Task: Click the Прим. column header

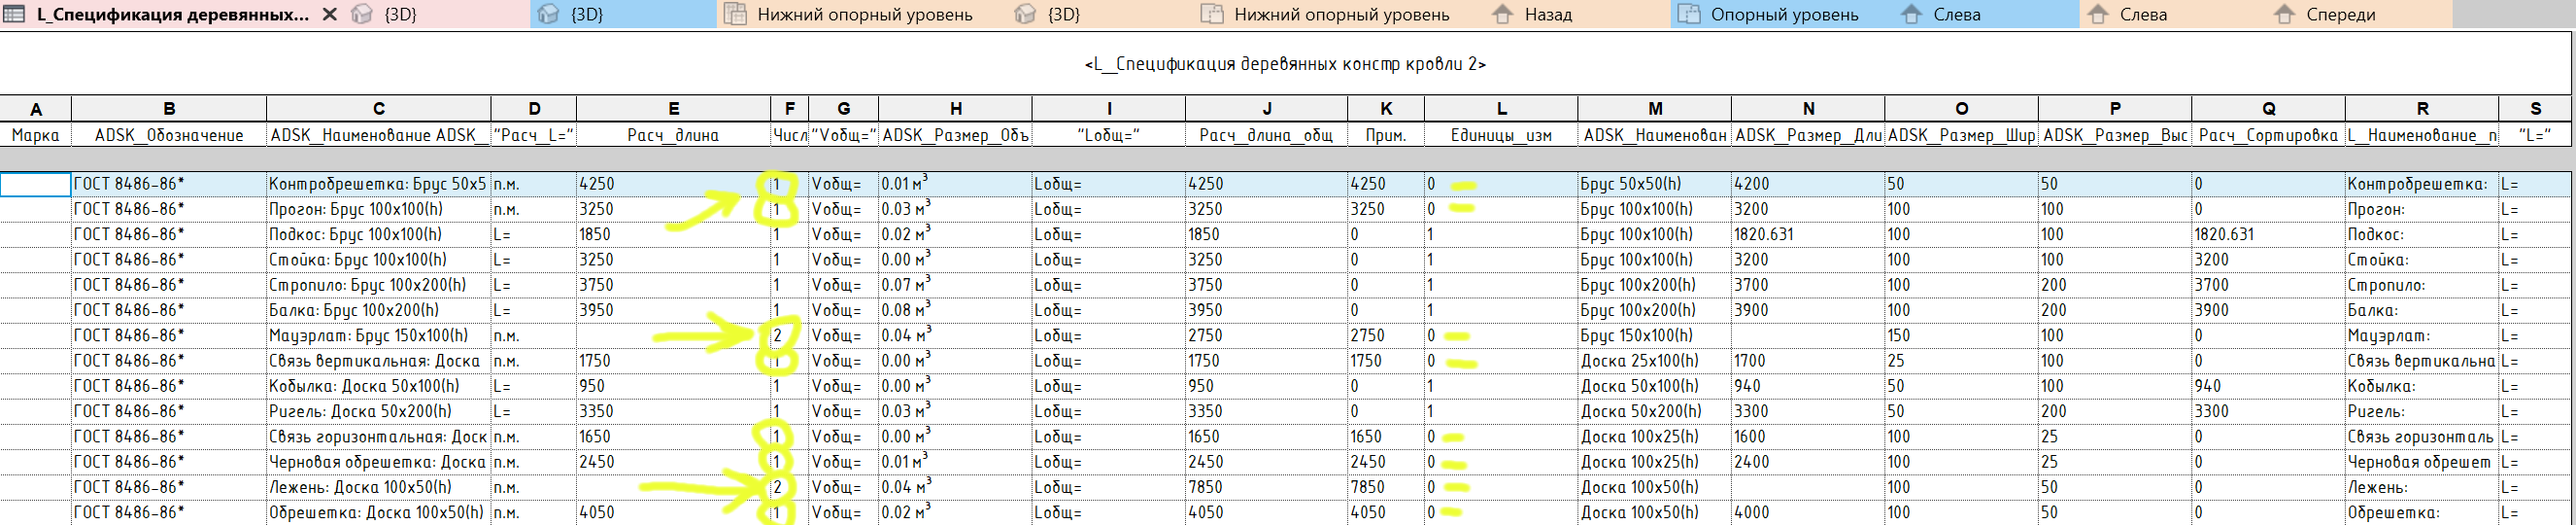Action: point(1386,135)
